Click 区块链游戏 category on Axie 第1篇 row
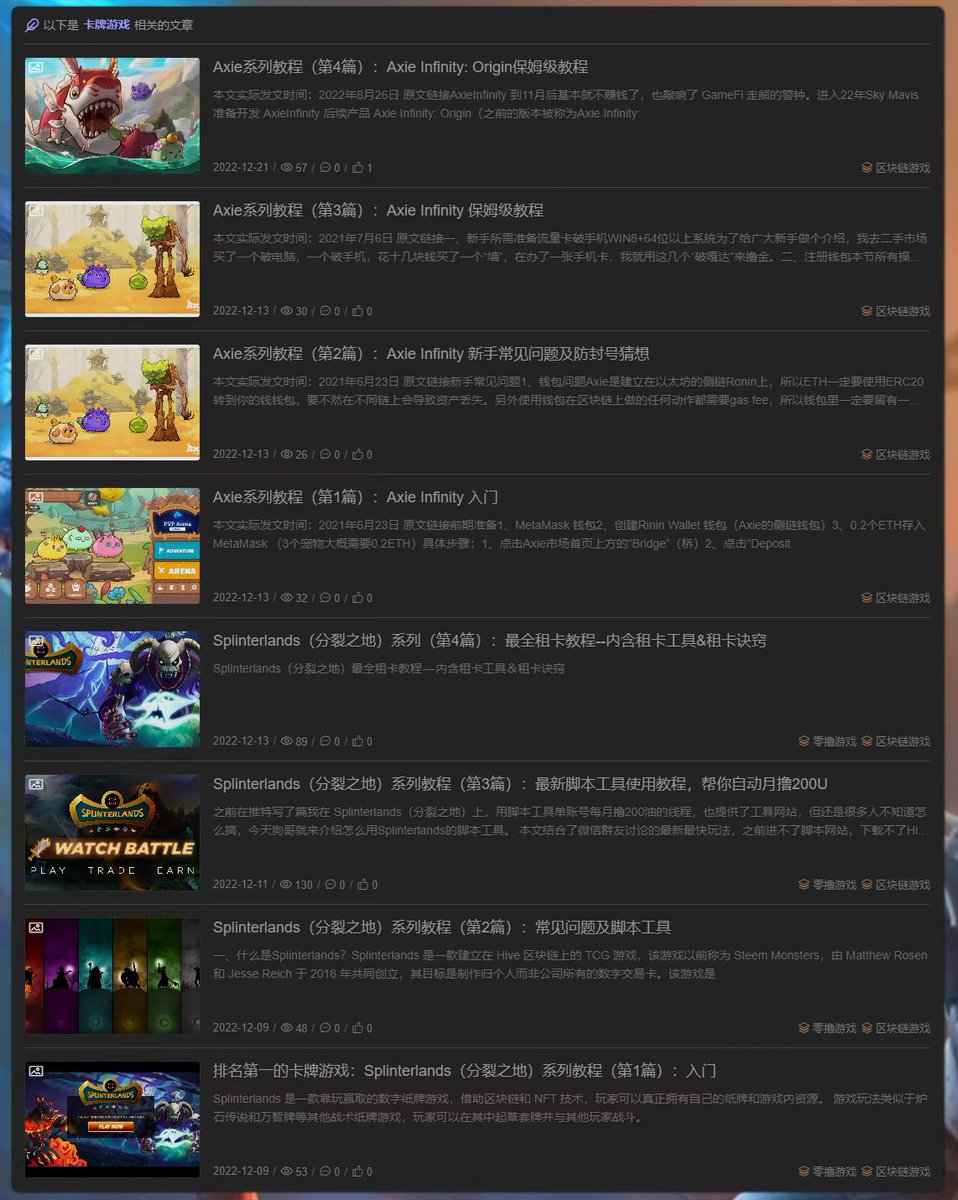958x1200 pixels. click(x=896, y=598)
